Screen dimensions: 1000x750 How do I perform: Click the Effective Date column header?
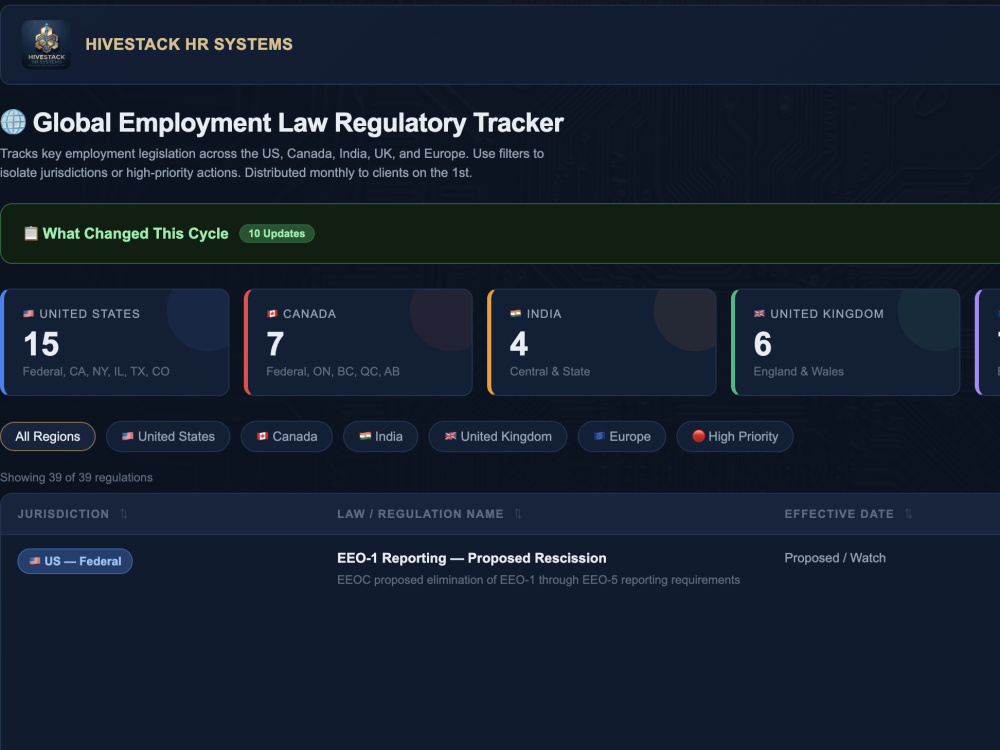click(839, 514)
